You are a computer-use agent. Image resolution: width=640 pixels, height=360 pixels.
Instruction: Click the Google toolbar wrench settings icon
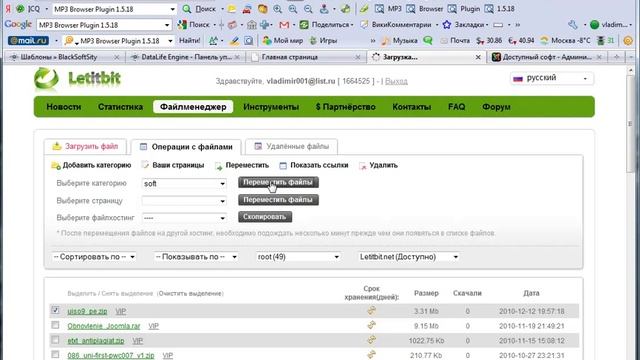tap(573, 25)
